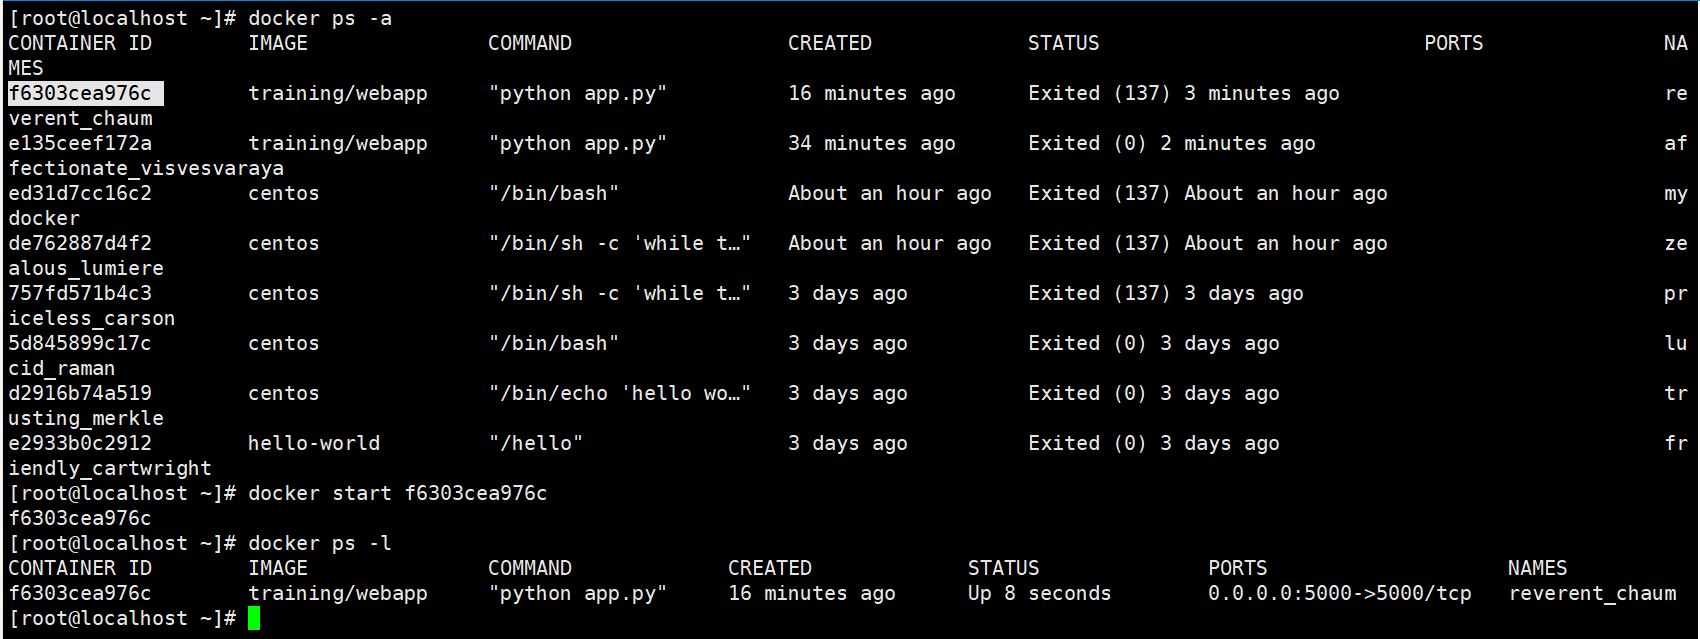Click the port mapping 0.0.0.0:5000->5000/tcp
This screenshot has width=1700, height=639.
coord(1340,593)
